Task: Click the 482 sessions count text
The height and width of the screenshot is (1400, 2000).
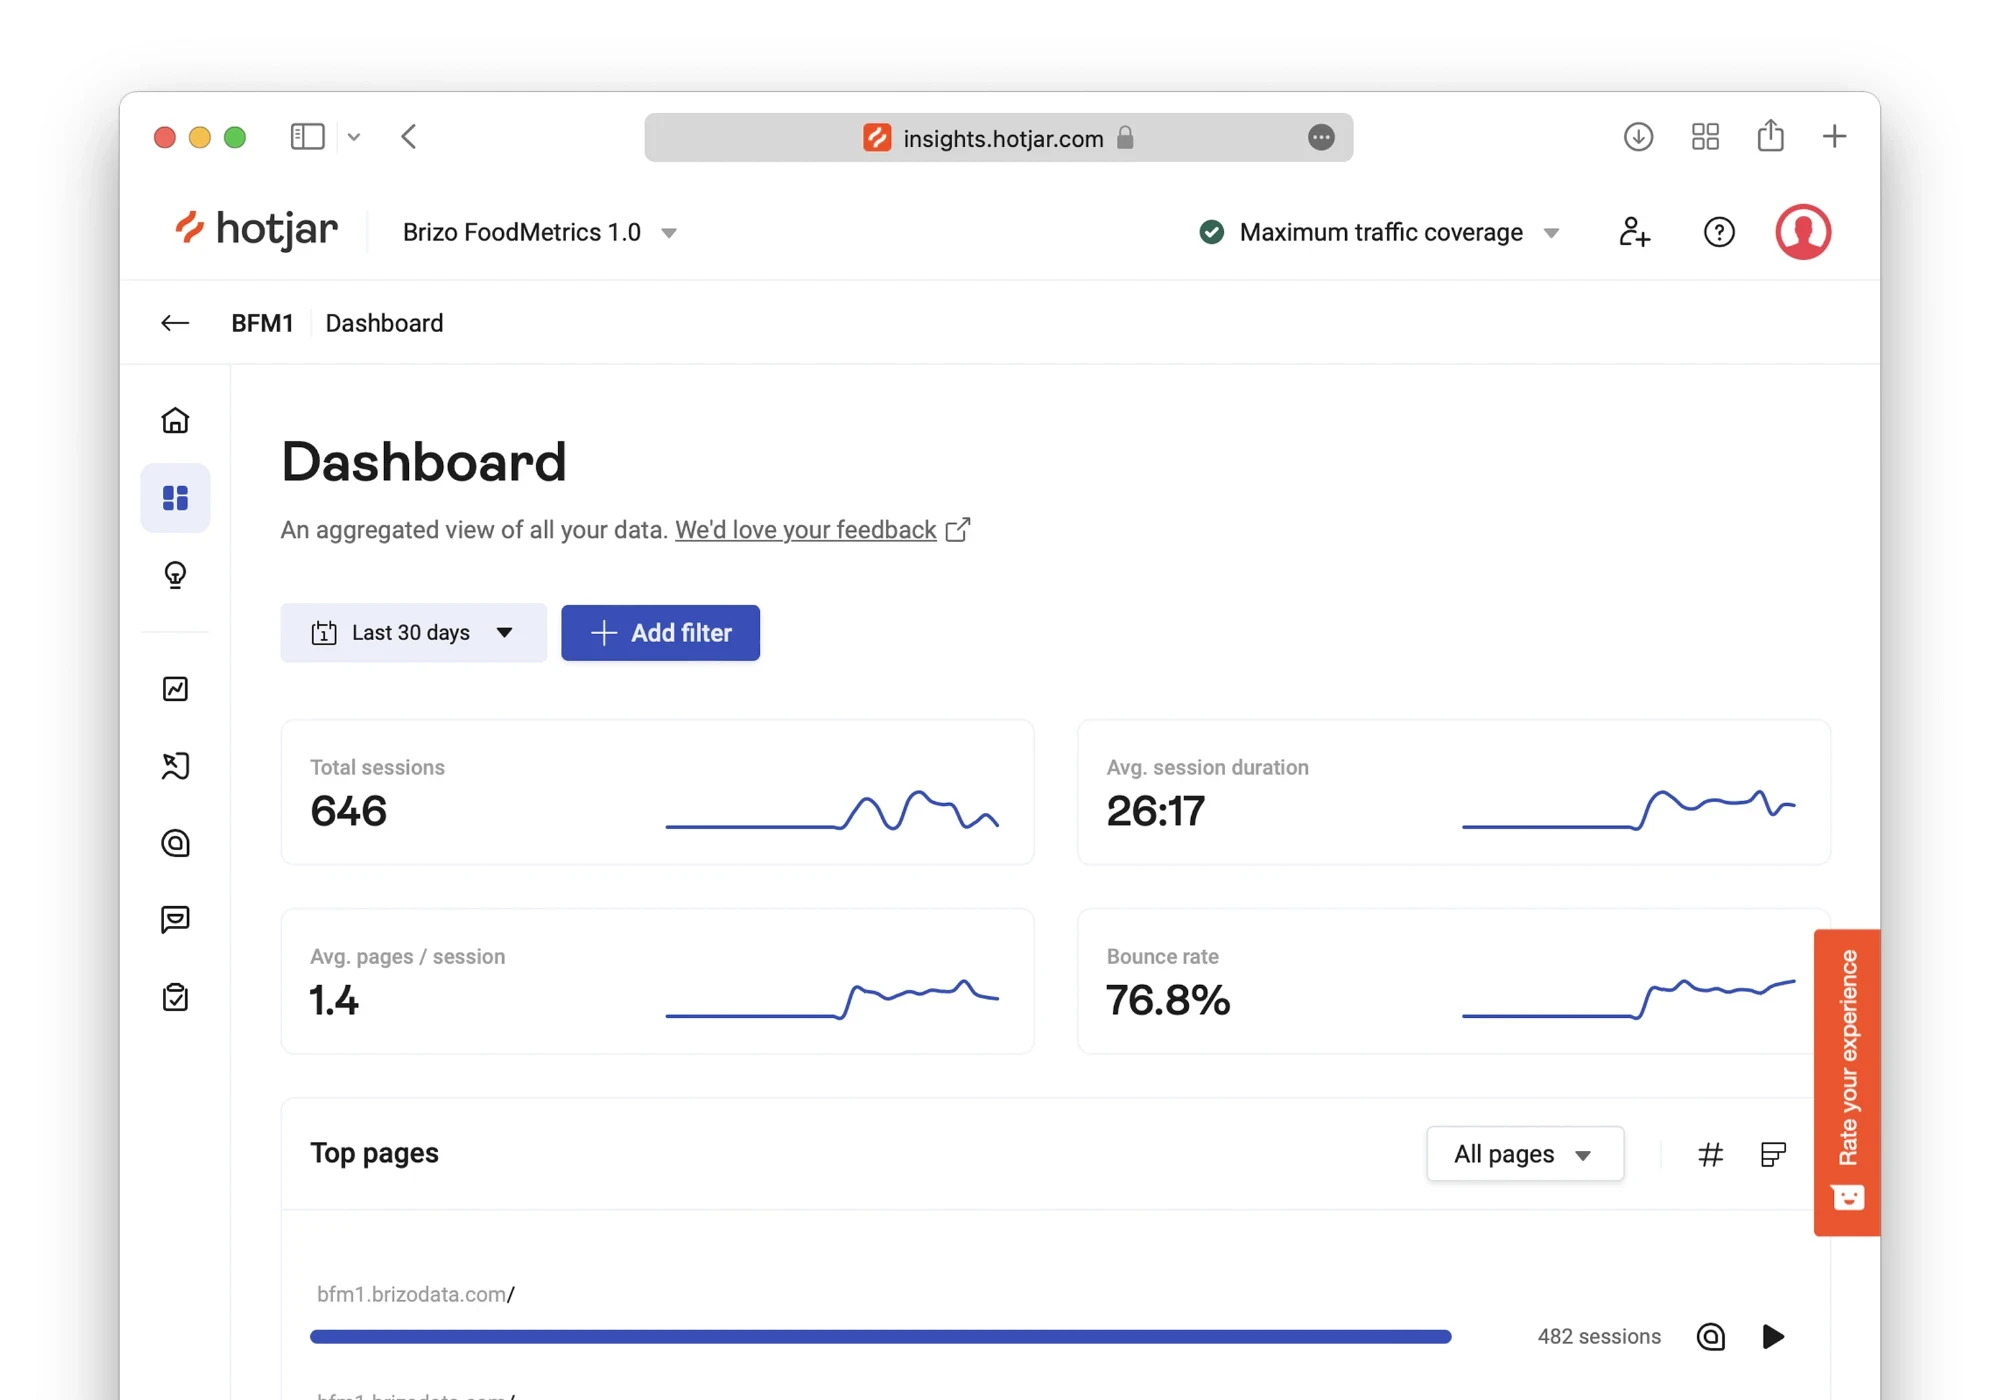Action: click(1599, 1337)
